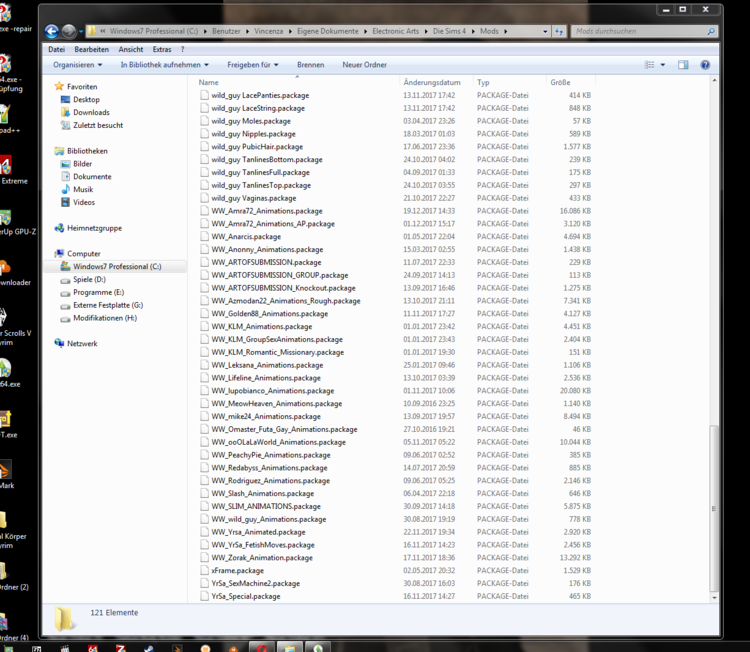The width and height of the screenshot is (750, 652).
Task: Click the refresh button beside address bar
Action: point(559,32)
